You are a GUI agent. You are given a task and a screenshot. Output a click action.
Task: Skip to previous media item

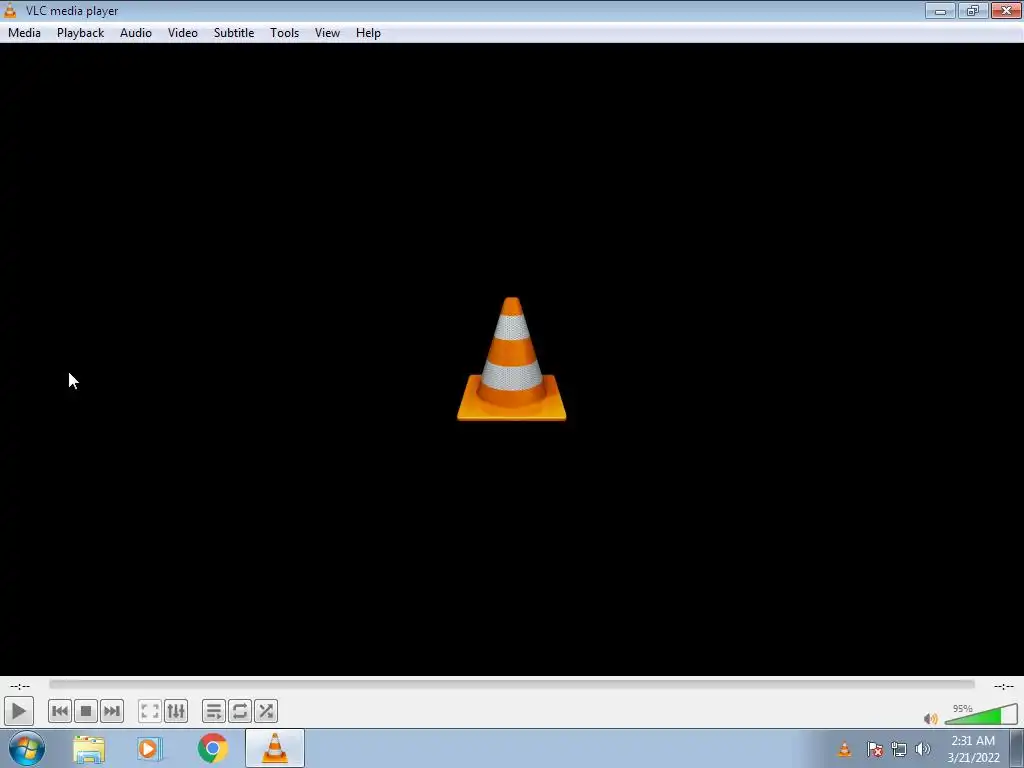tap(59, 711)
